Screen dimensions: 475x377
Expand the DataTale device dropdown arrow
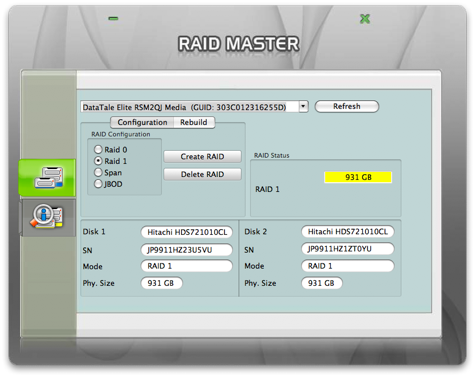click(303, 107)
